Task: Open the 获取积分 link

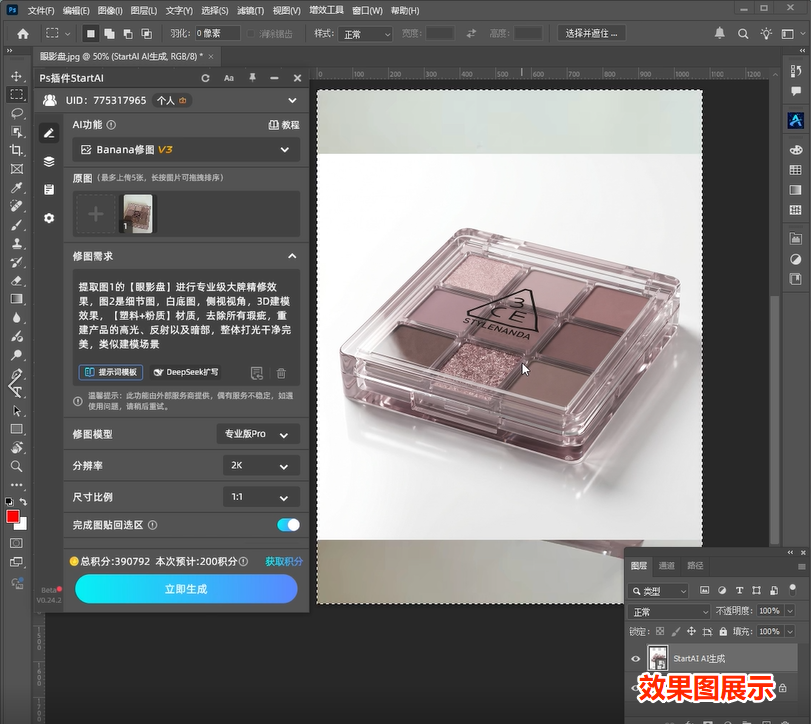Action: click(x=284, y=561)
